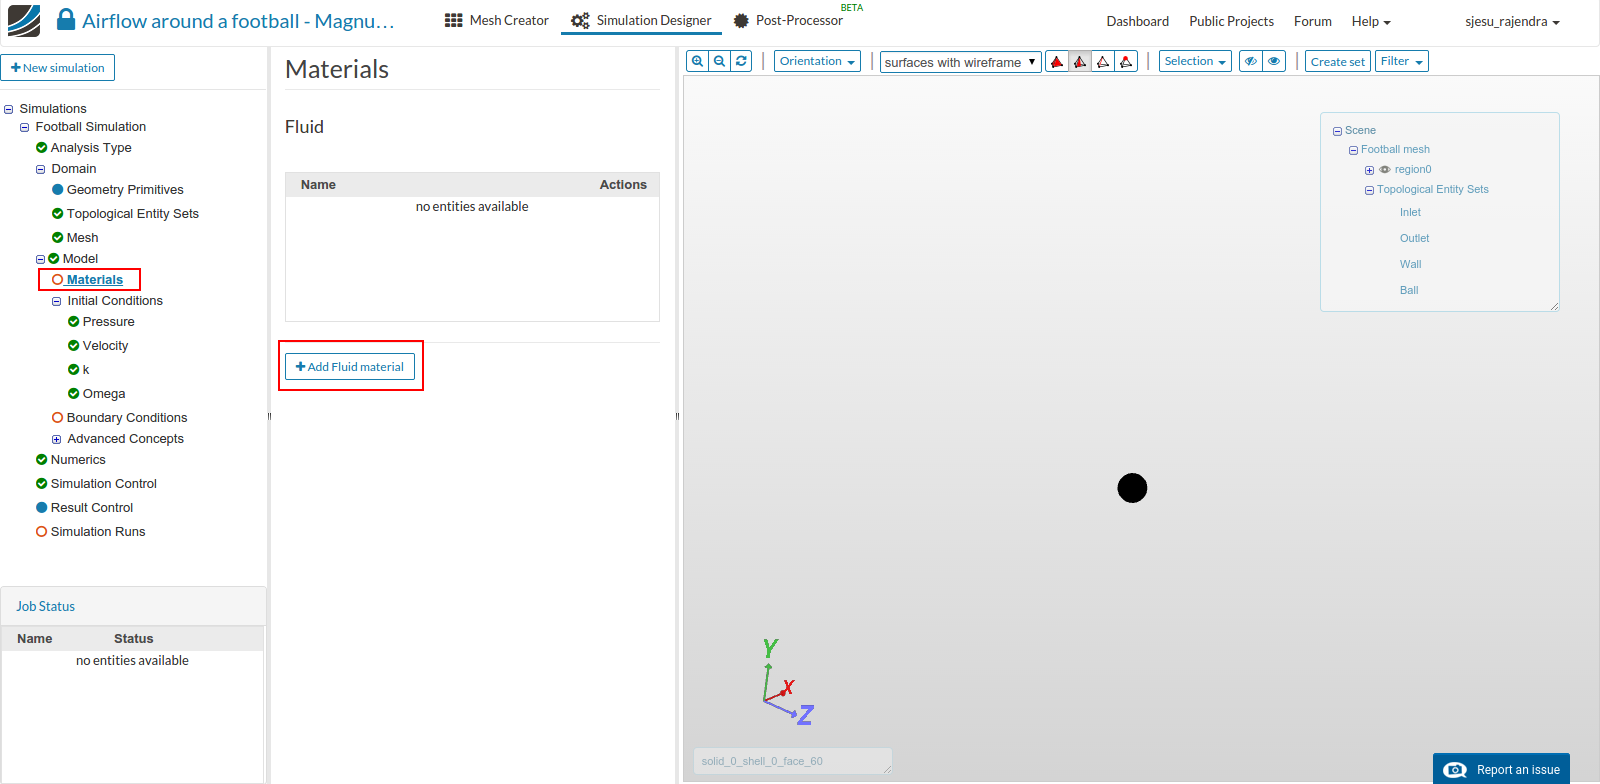Image resolution: width=1600 pixels, height=784 pixels.
Task: Collapse the Football Simulation node
Action: (x=25, y=128)
